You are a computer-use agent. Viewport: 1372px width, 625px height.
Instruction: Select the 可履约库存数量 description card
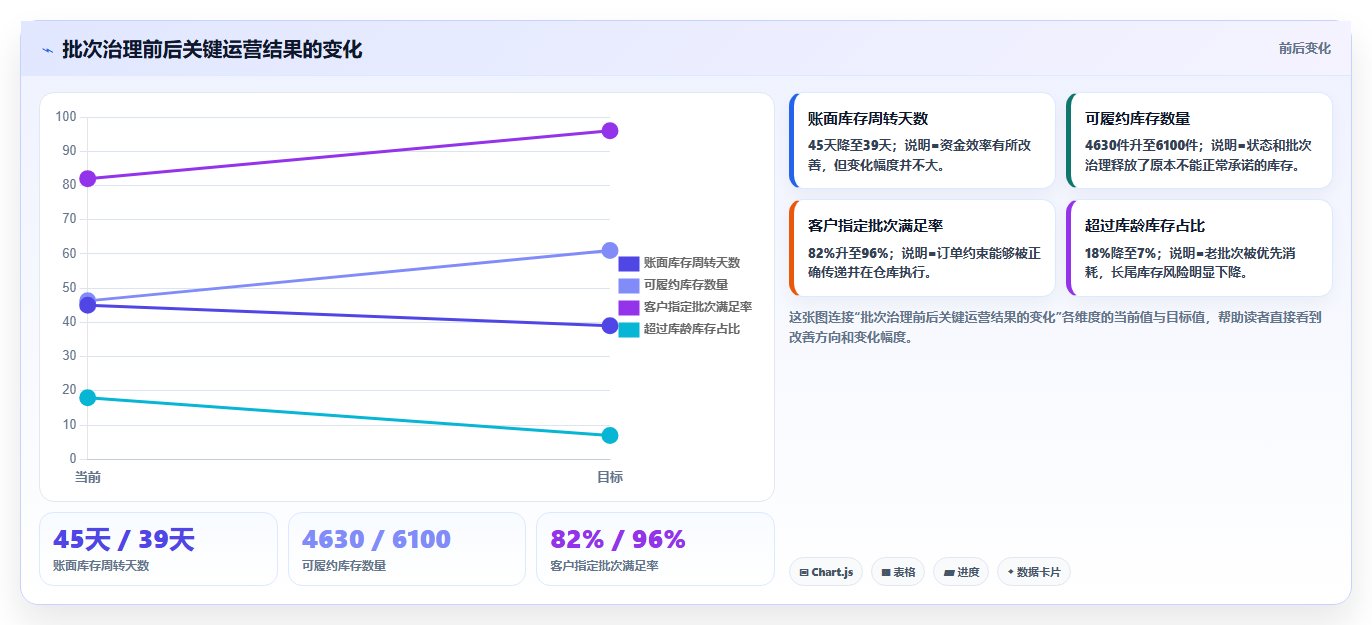click(x=1199, y=141)
